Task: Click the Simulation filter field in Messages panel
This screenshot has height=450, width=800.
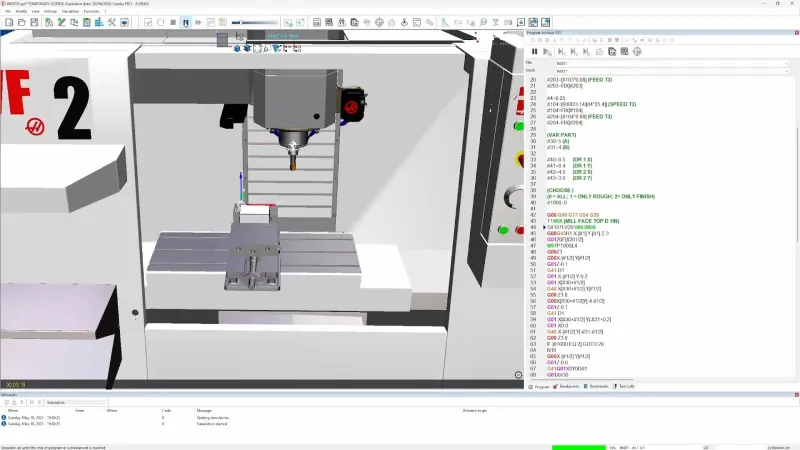Action: [x=77, y=403]
